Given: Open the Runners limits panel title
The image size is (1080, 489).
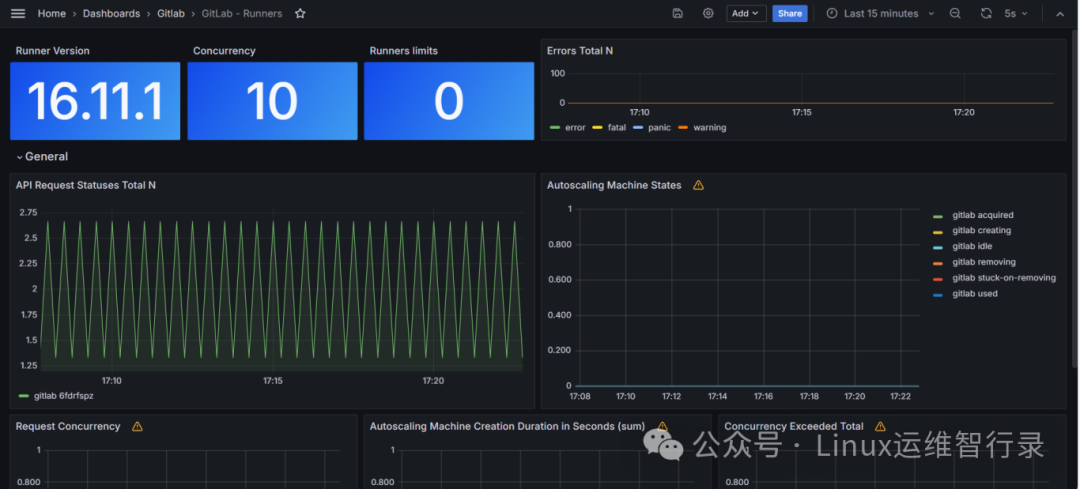Looking at the screenshot, I should [404, 51].
